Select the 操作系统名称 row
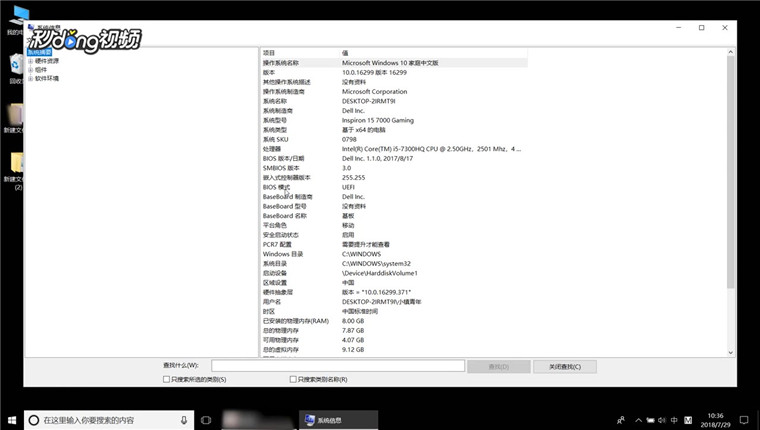 394,63
